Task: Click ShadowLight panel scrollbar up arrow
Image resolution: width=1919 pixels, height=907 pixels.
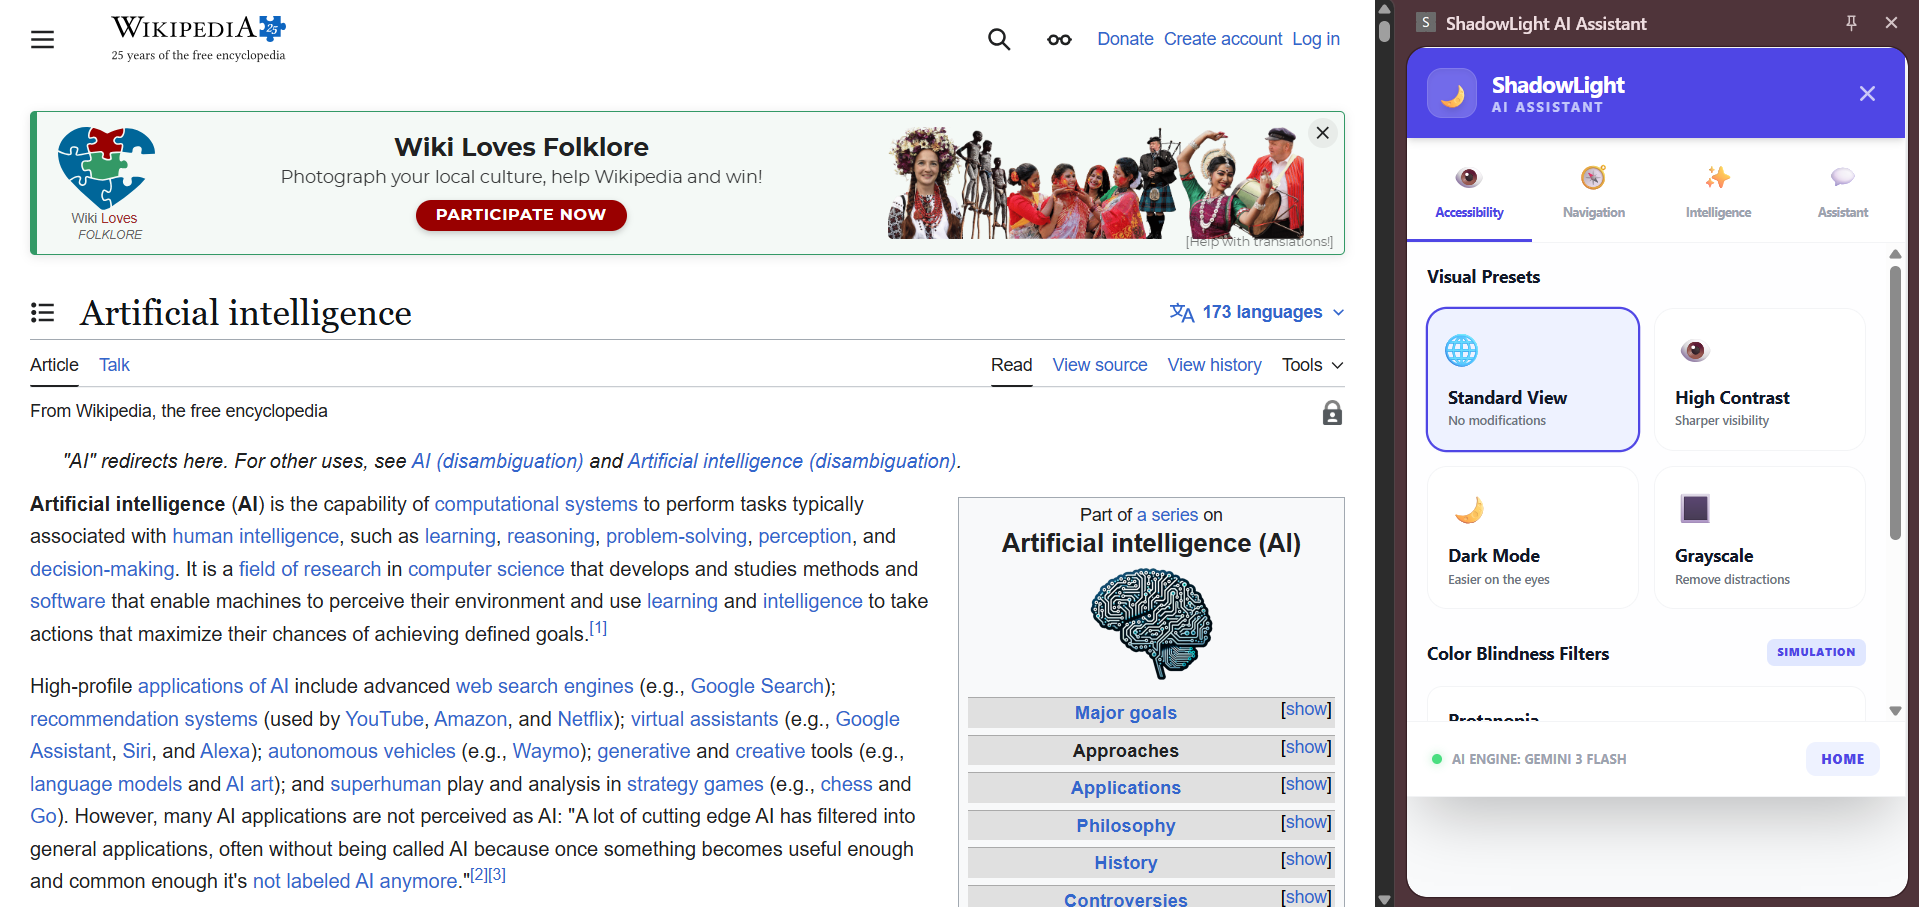Action: click(1895, 254)
